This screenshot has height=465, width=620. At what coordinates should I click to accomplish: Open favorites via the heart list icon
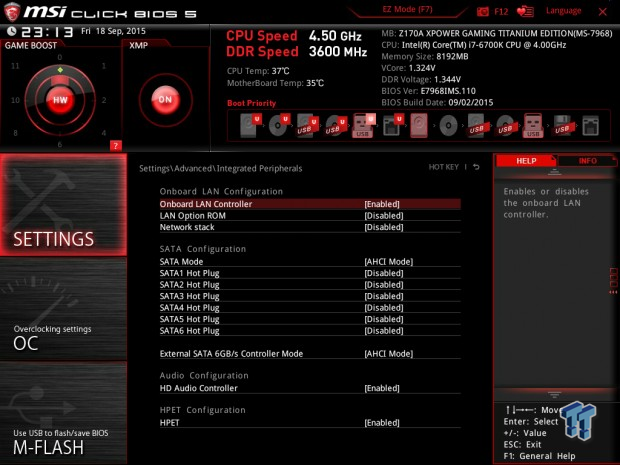[x=525, y=11]
